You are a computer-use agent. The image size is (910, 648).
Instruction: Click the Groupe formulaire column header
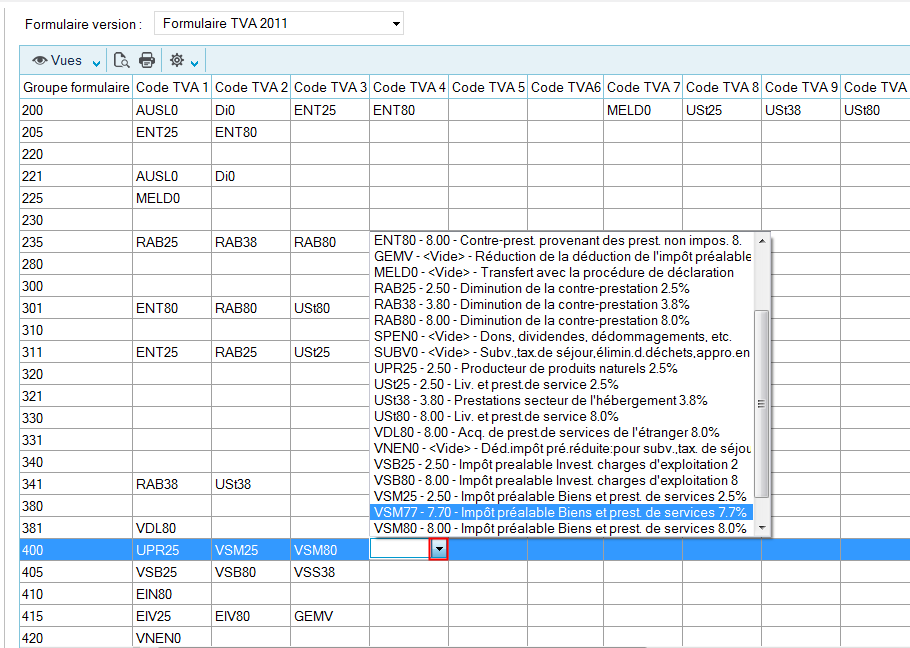(x=76, y=88)
